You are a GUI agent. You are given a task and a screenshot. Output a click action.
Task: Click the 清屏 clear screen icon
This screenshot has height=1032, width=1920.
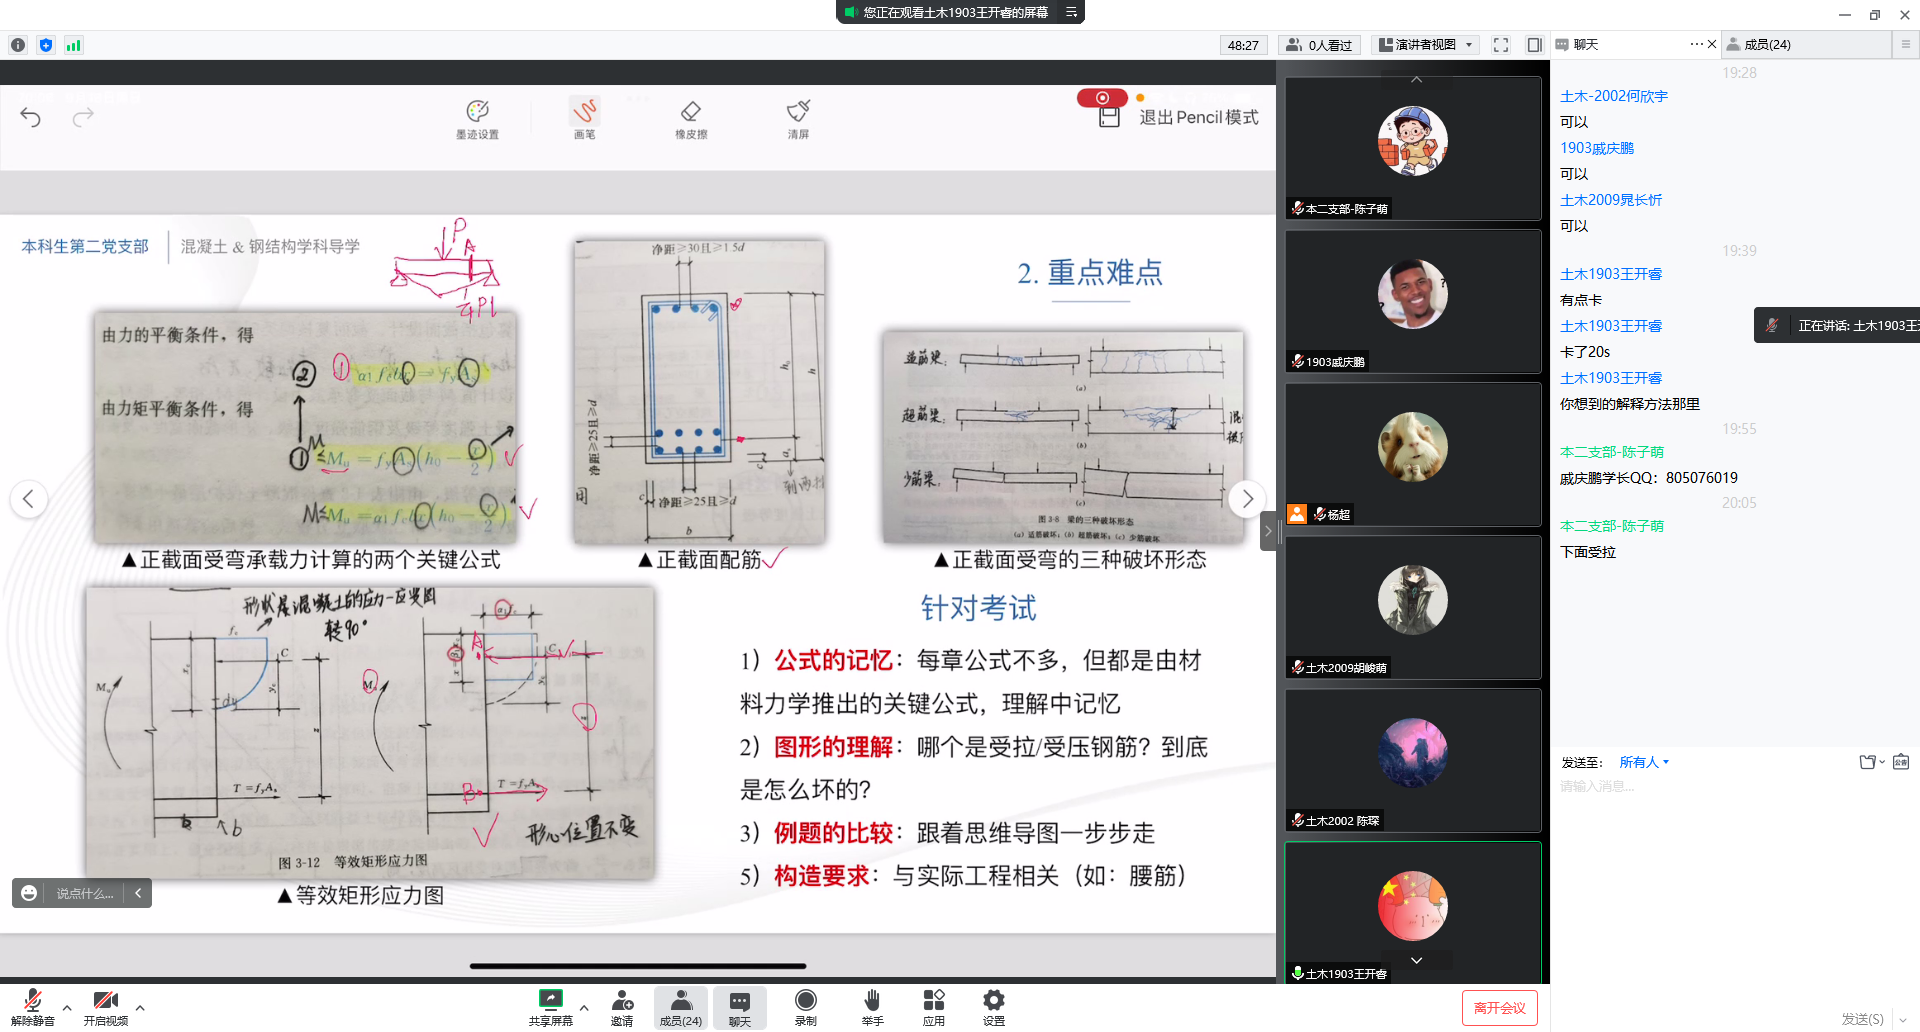click(798, 117)
